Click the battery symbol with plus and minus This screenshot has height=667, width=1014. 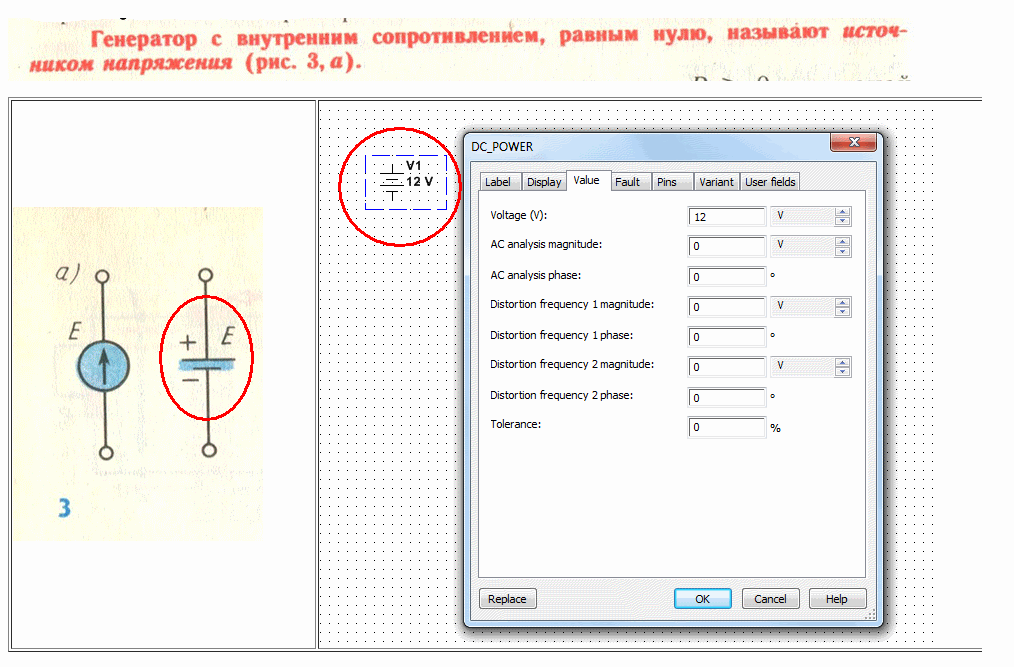coord(207,362)
